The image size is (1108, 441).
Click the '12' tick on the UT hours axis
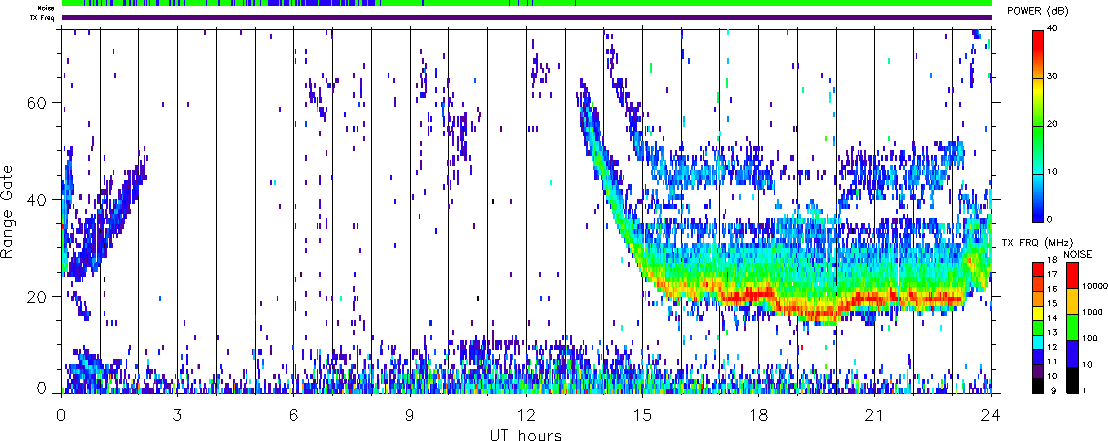pyautogui.click(x=526, y=414)
